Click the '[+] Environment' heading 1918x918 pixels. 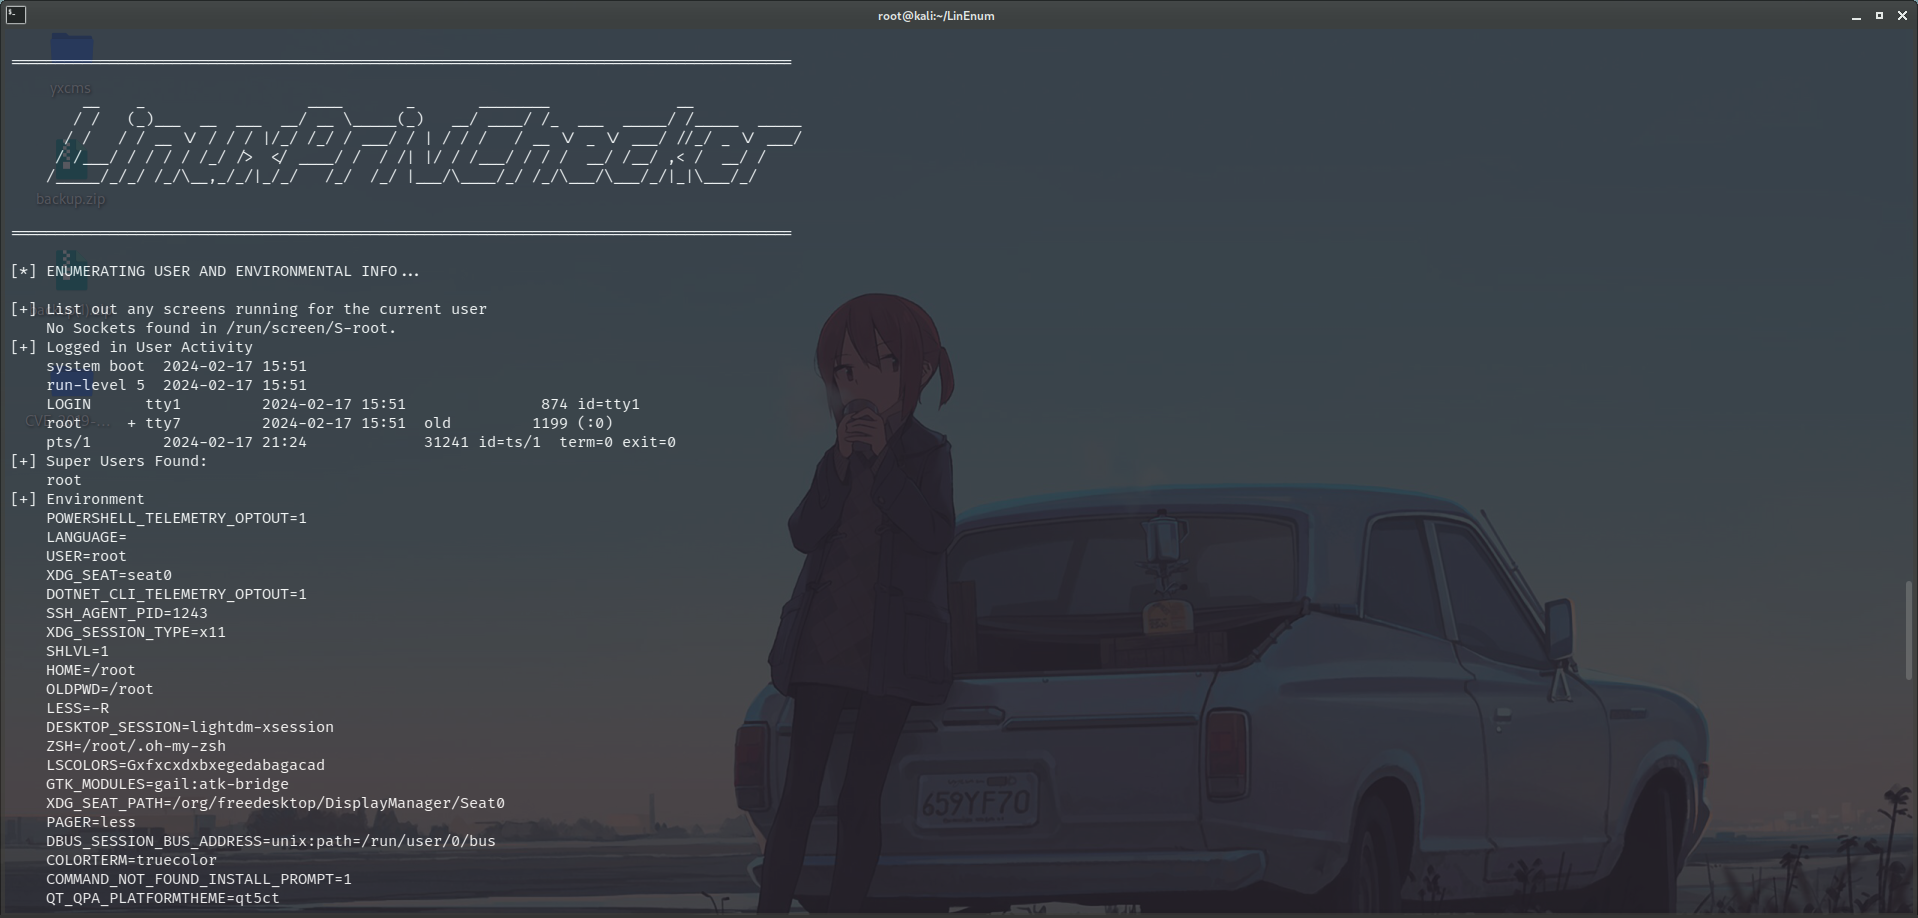tap(77, 499)
